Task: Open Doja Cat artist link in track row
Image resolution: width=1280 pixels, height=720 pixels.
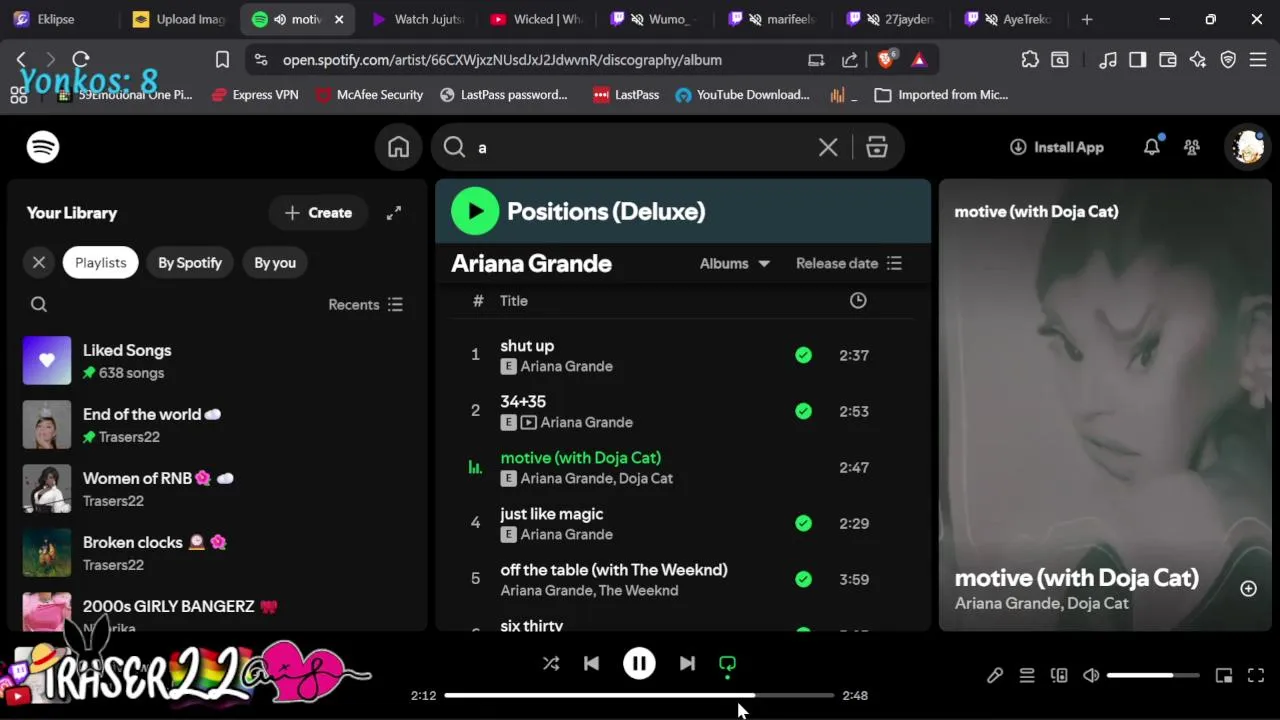Action: click(646, 478)
